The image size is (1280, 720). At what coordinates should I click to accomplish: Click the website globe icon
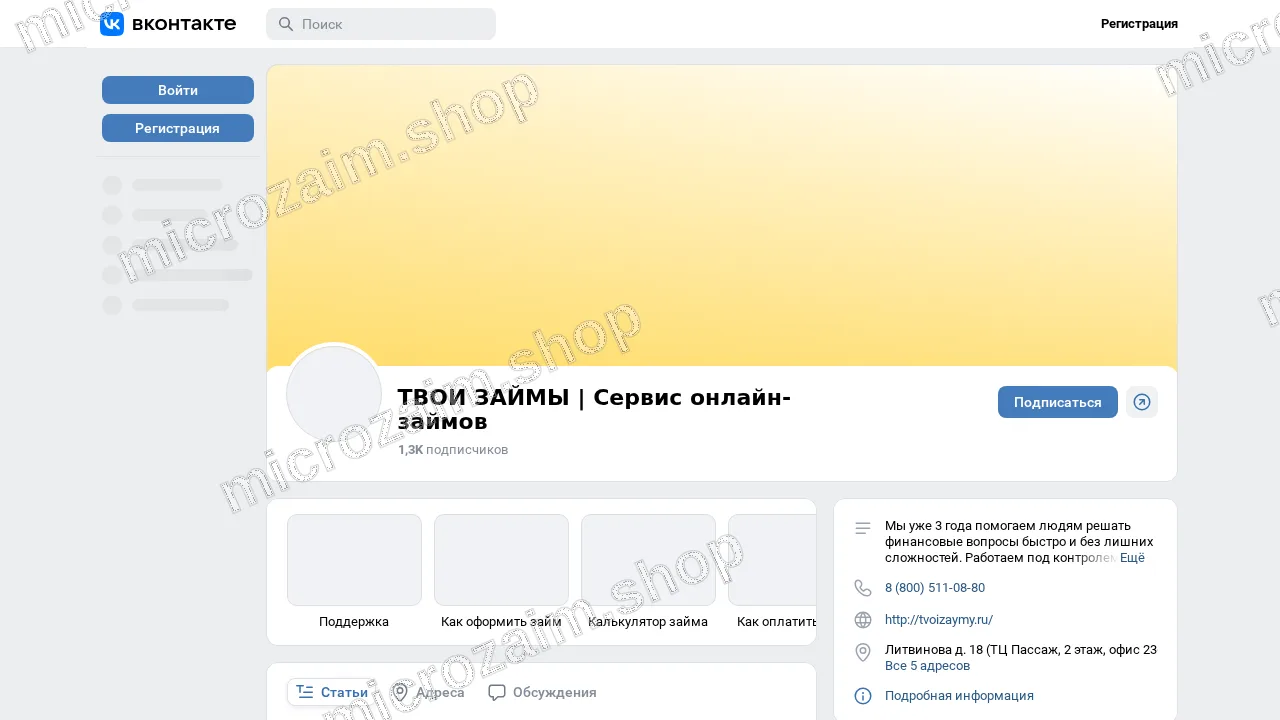click(x=863, y=620)
